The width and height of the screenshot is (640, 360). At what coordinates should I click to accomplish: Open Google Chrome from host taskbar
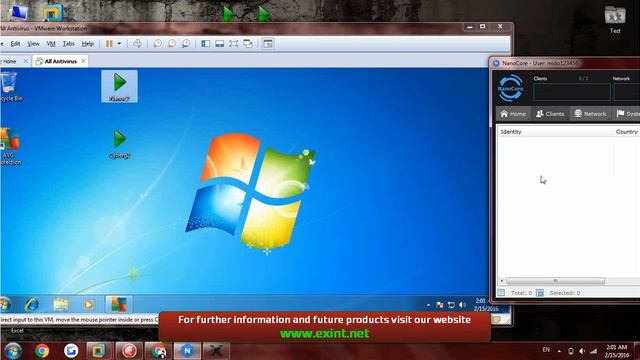pyautogui.click(x=42, y=351)
